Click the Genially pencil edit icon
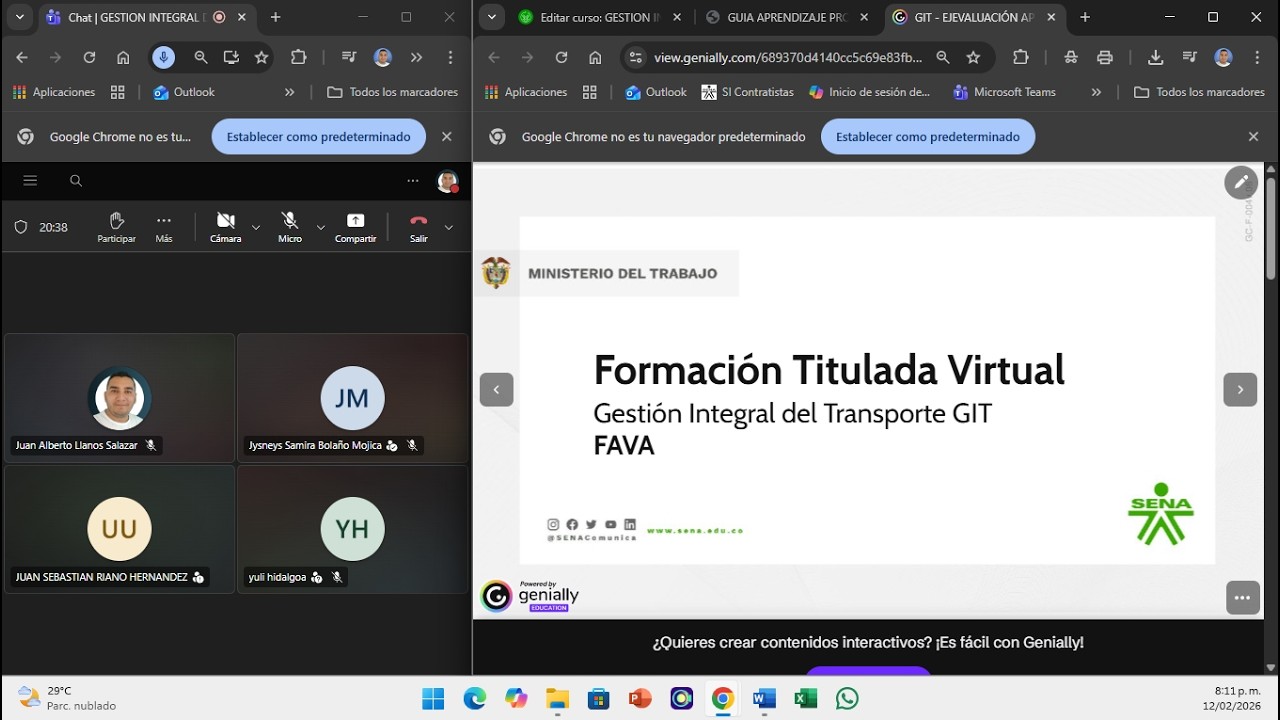The image size is (1280, 720). (1241, 182)
